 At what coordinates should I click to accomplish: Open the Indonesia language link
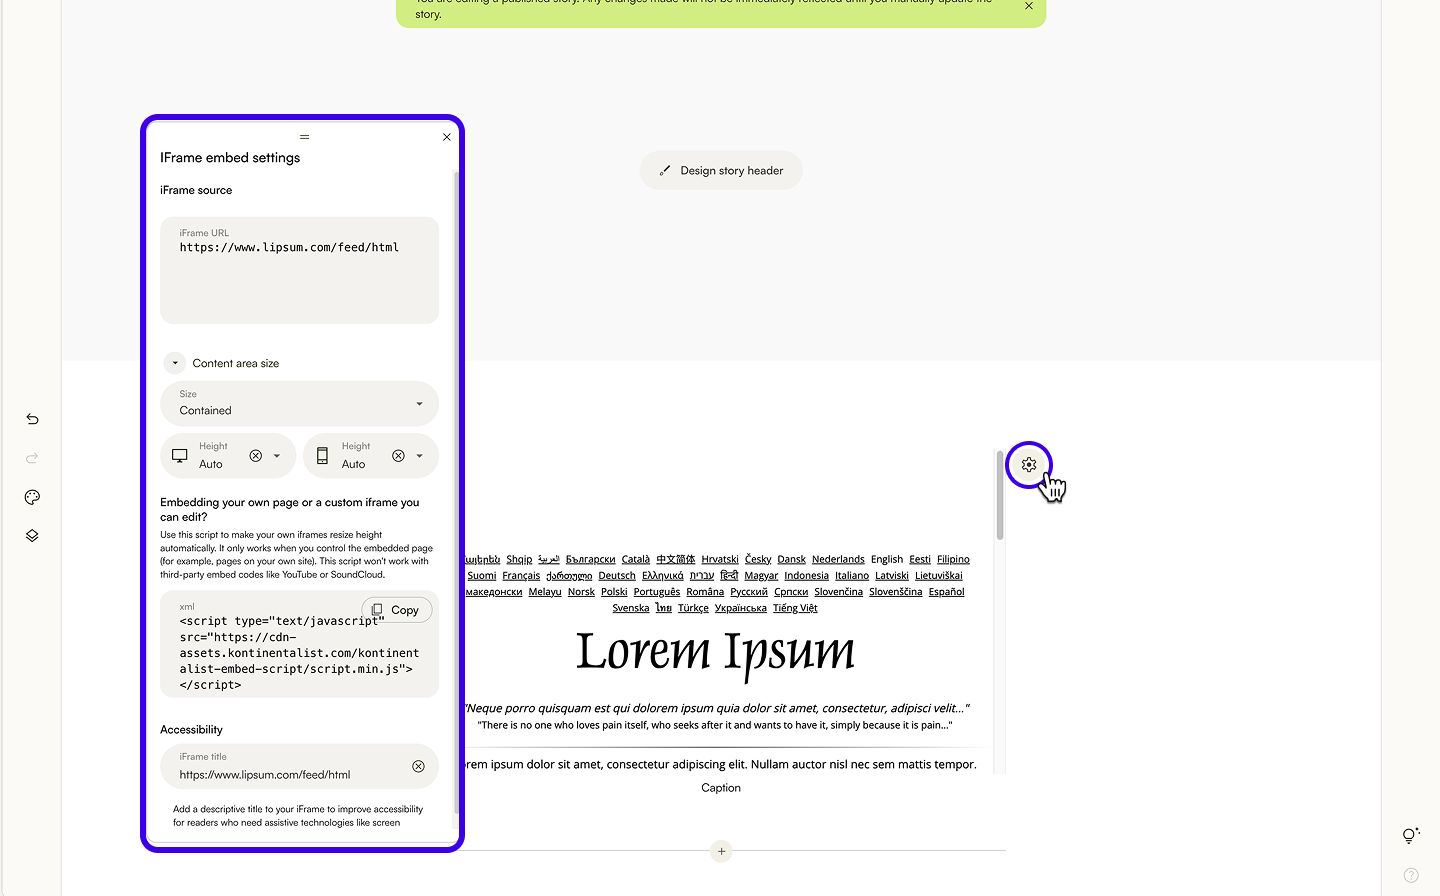806,576
